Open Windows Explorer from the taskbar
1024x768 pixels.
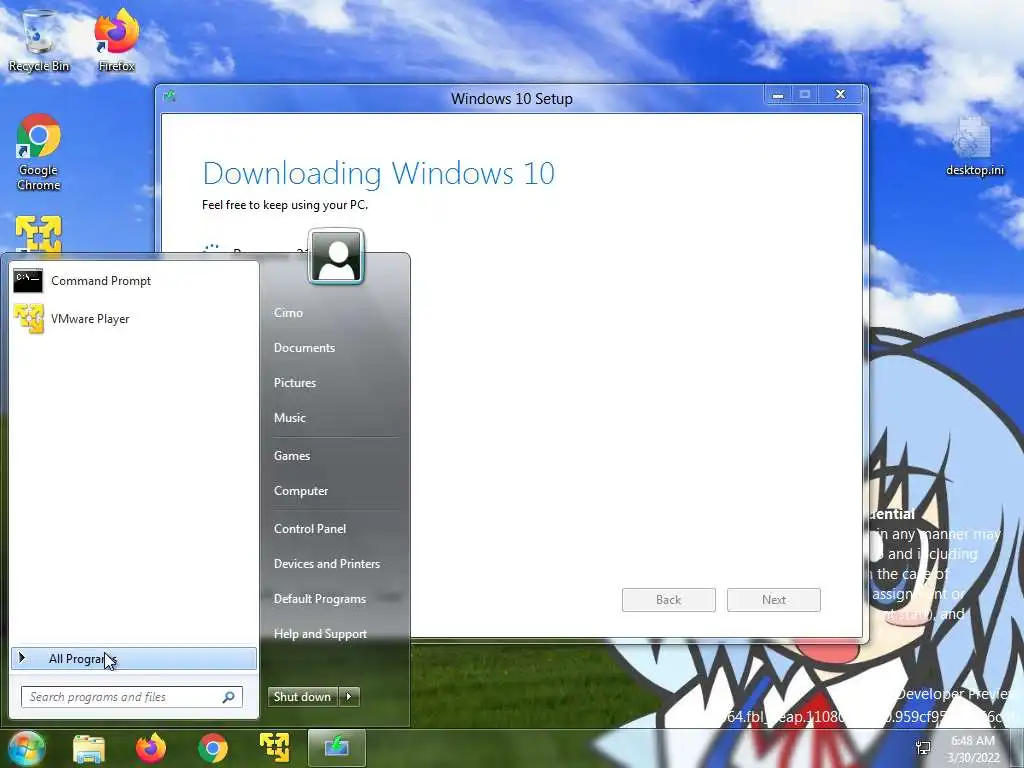pos(89,748)
